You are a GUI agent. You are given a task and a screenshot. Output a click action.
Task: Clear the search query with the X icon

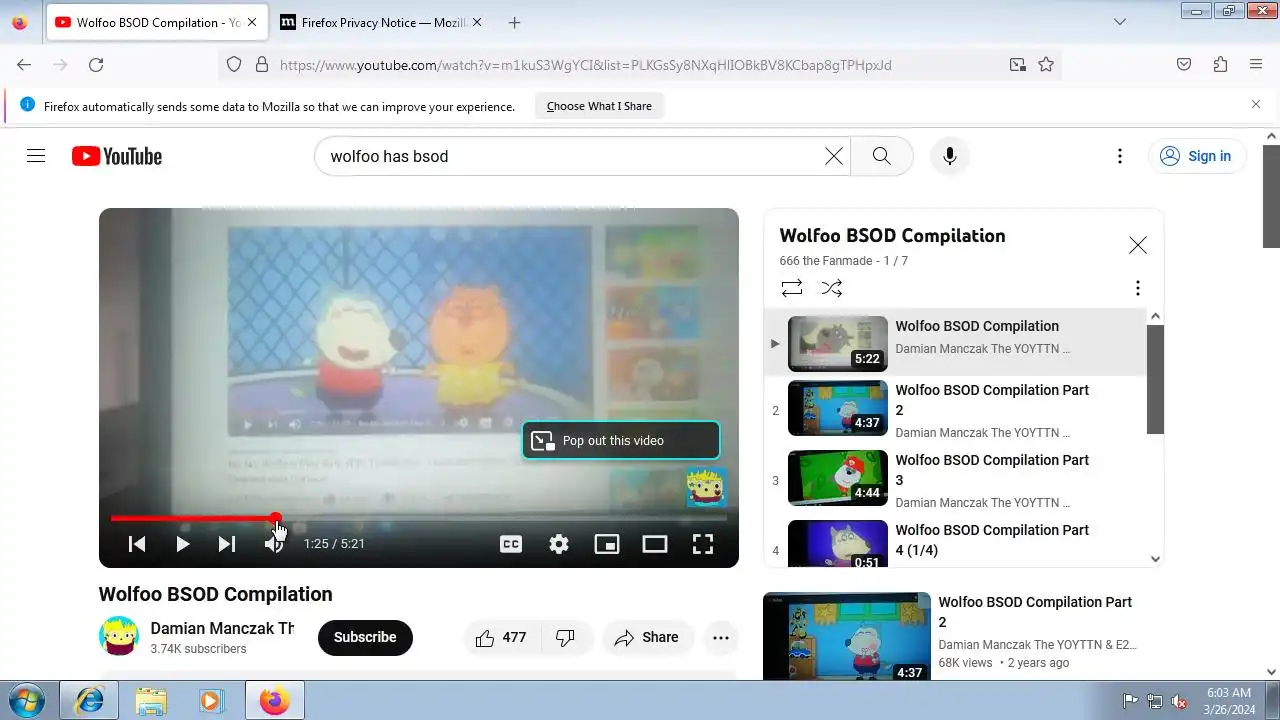click(x=834, y=156)
